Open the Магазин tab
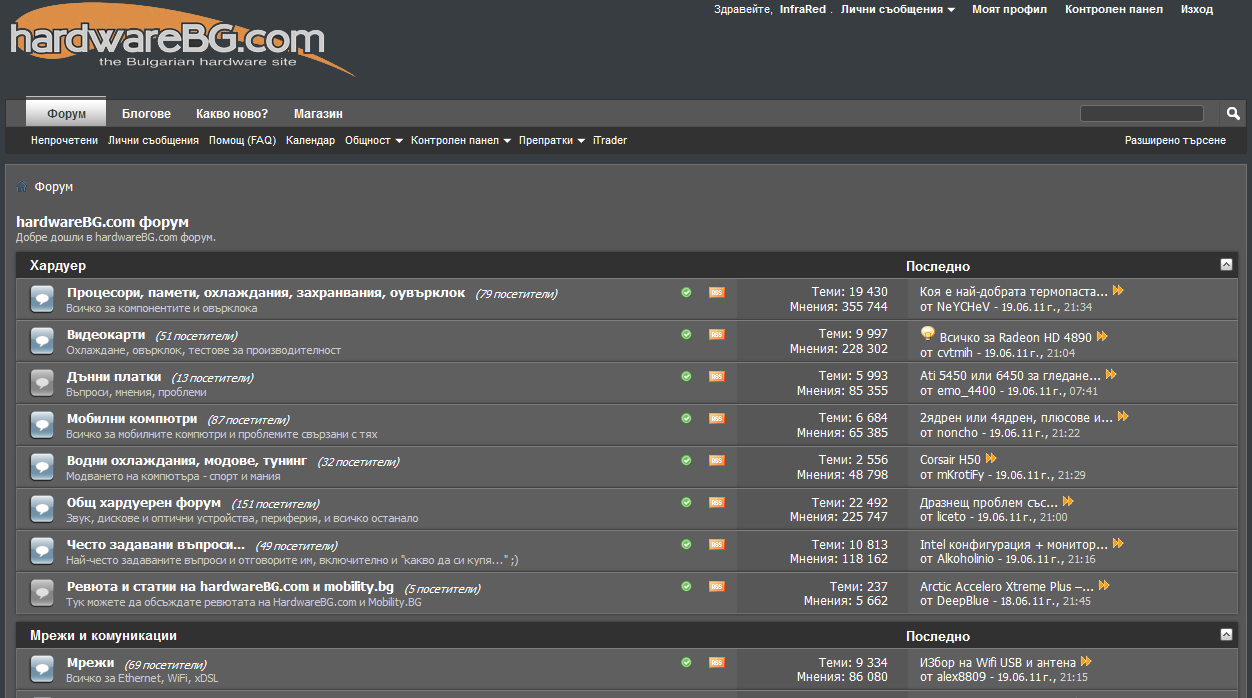This screenshot has height=698, width=1252. 318,114
